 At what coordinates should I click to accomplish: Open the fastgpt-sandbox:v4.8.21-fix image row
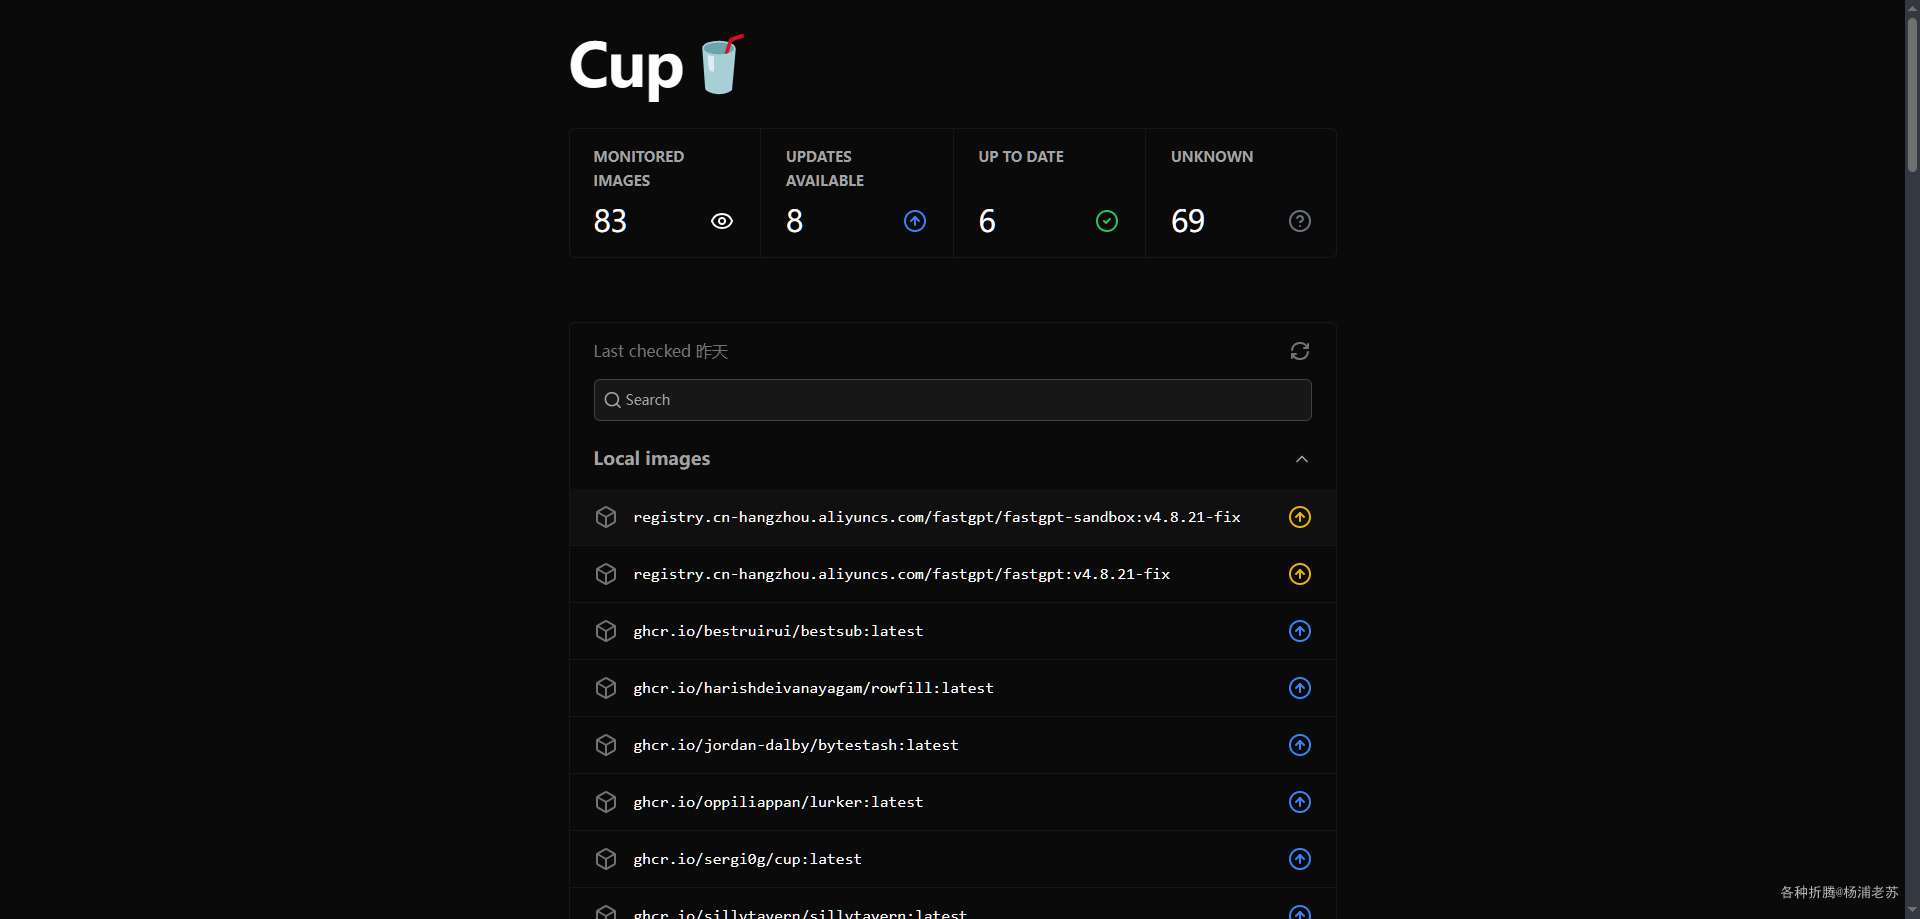[952, 517]
